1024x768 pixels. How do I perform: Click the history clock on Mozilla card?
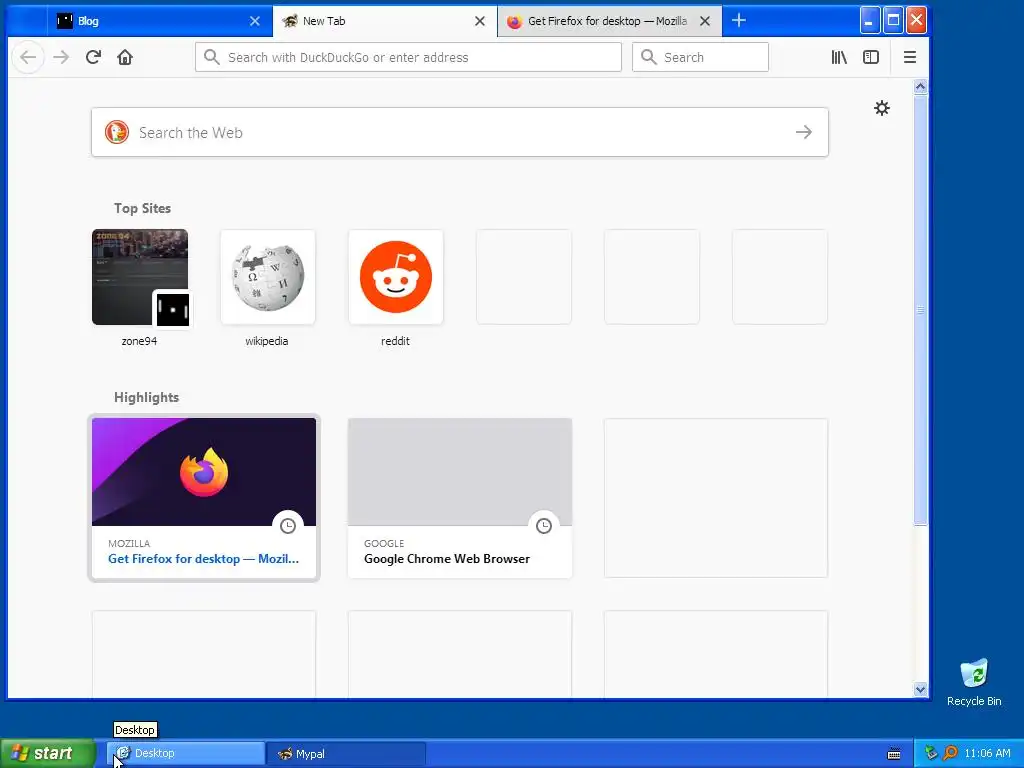pos(288,526)
